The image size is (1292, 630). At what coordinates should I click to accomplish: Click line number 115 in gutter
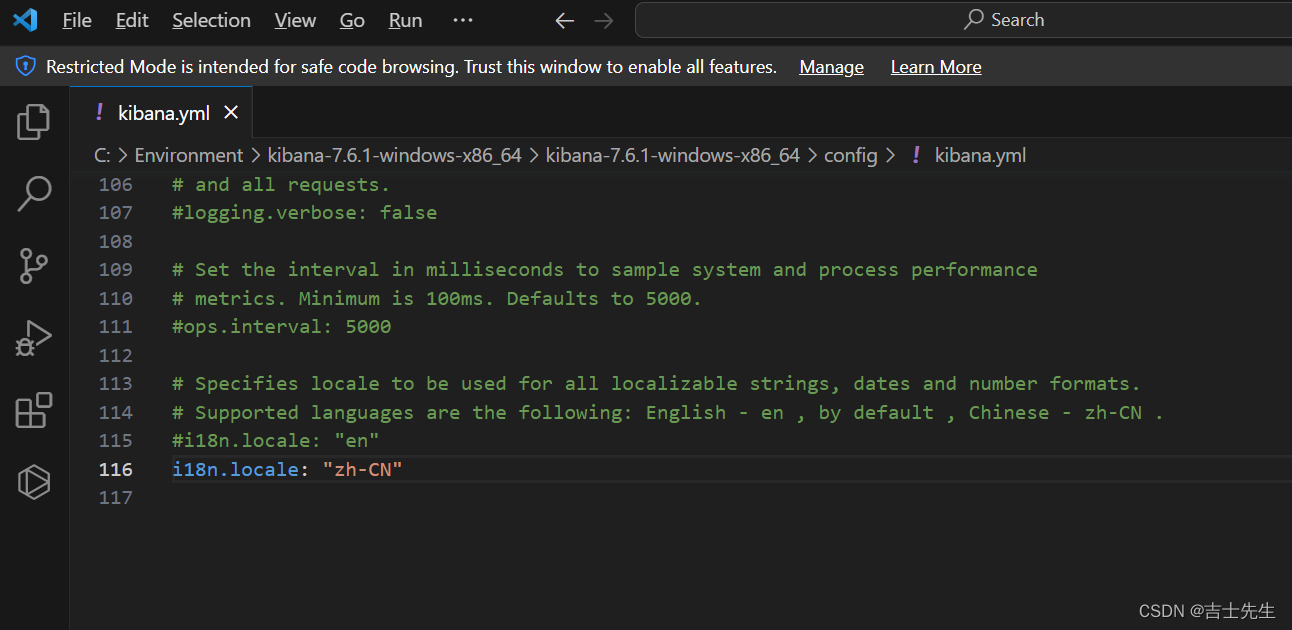(x=116, y=440)
